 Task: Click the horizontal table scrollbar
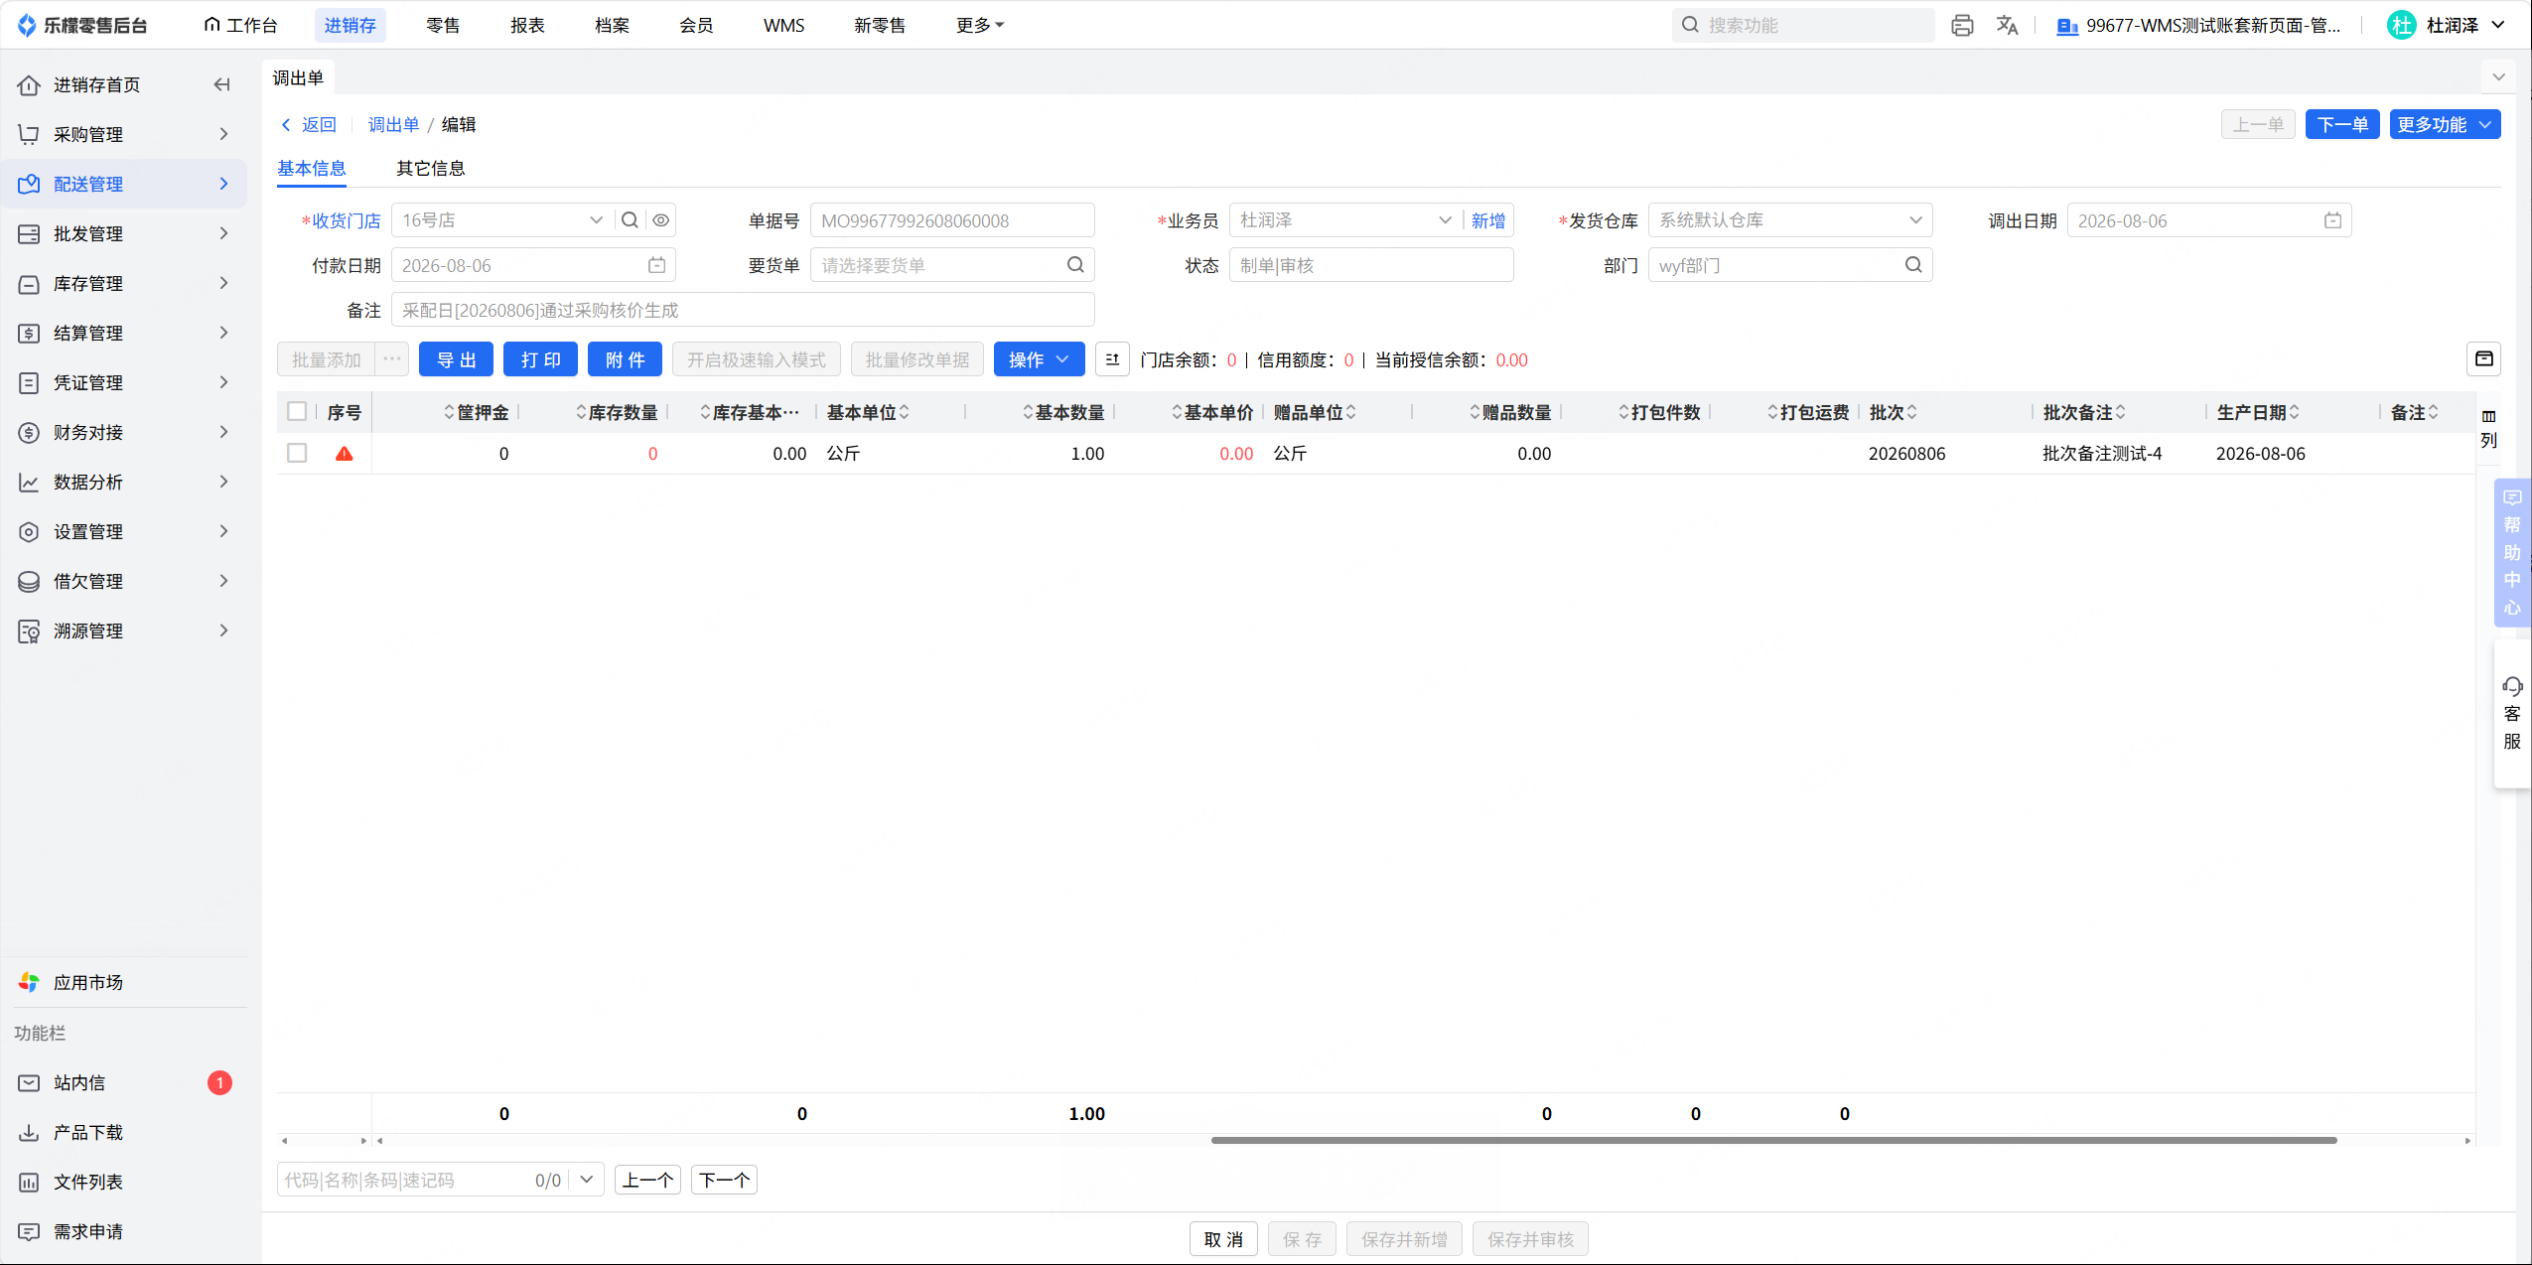1774,1140
